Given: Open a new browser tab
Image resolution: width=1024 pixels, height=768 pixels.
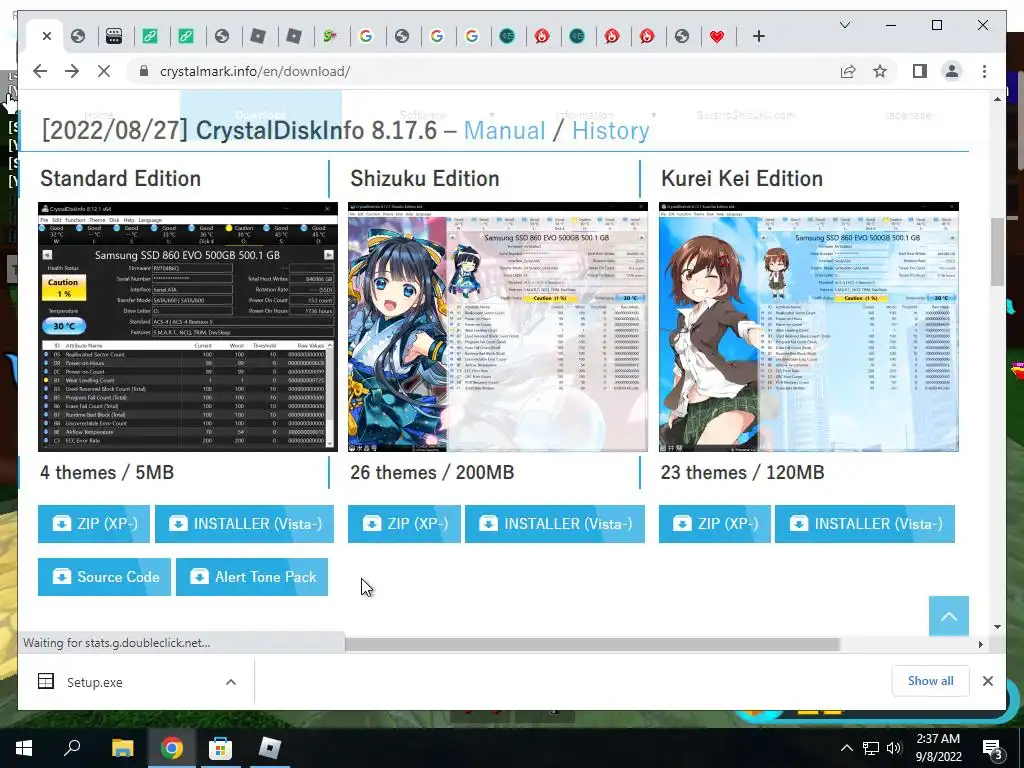Looking at the screenshot, I should [758, 37].
